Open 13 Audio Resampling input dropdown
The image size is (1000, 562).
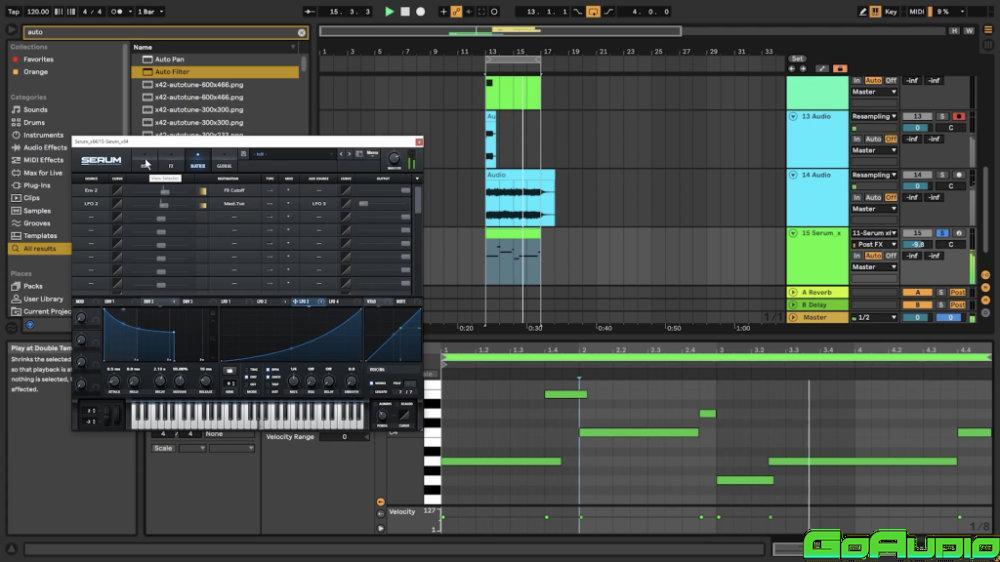pos(874,117)
